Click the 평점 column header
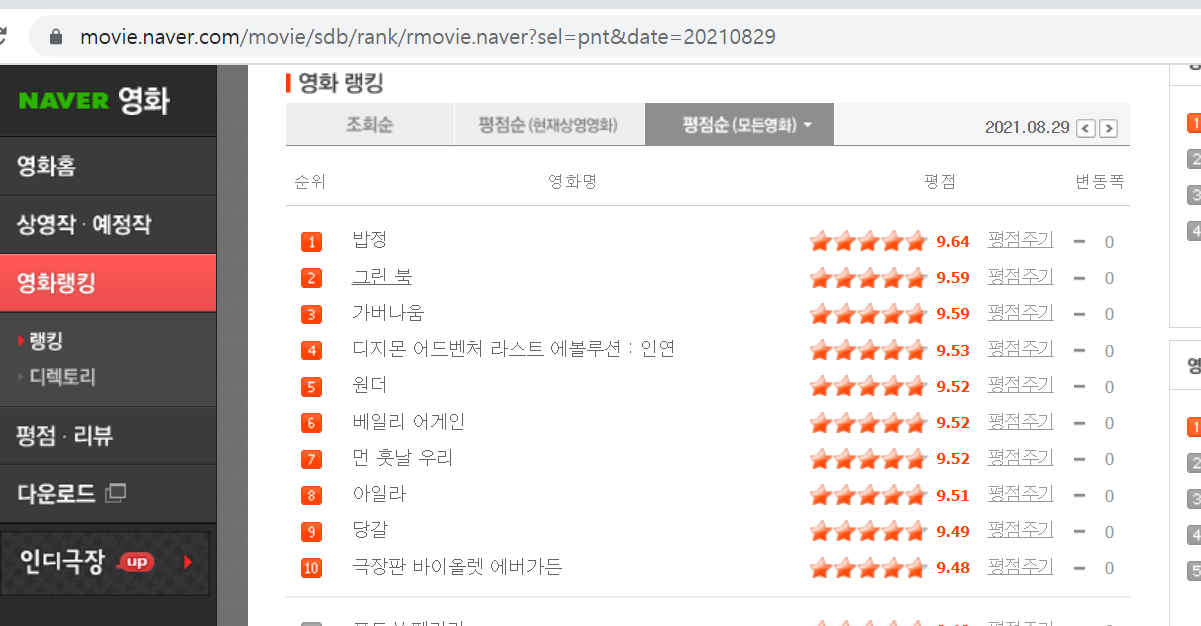1201x626 pixels. [x=940, y=182]
